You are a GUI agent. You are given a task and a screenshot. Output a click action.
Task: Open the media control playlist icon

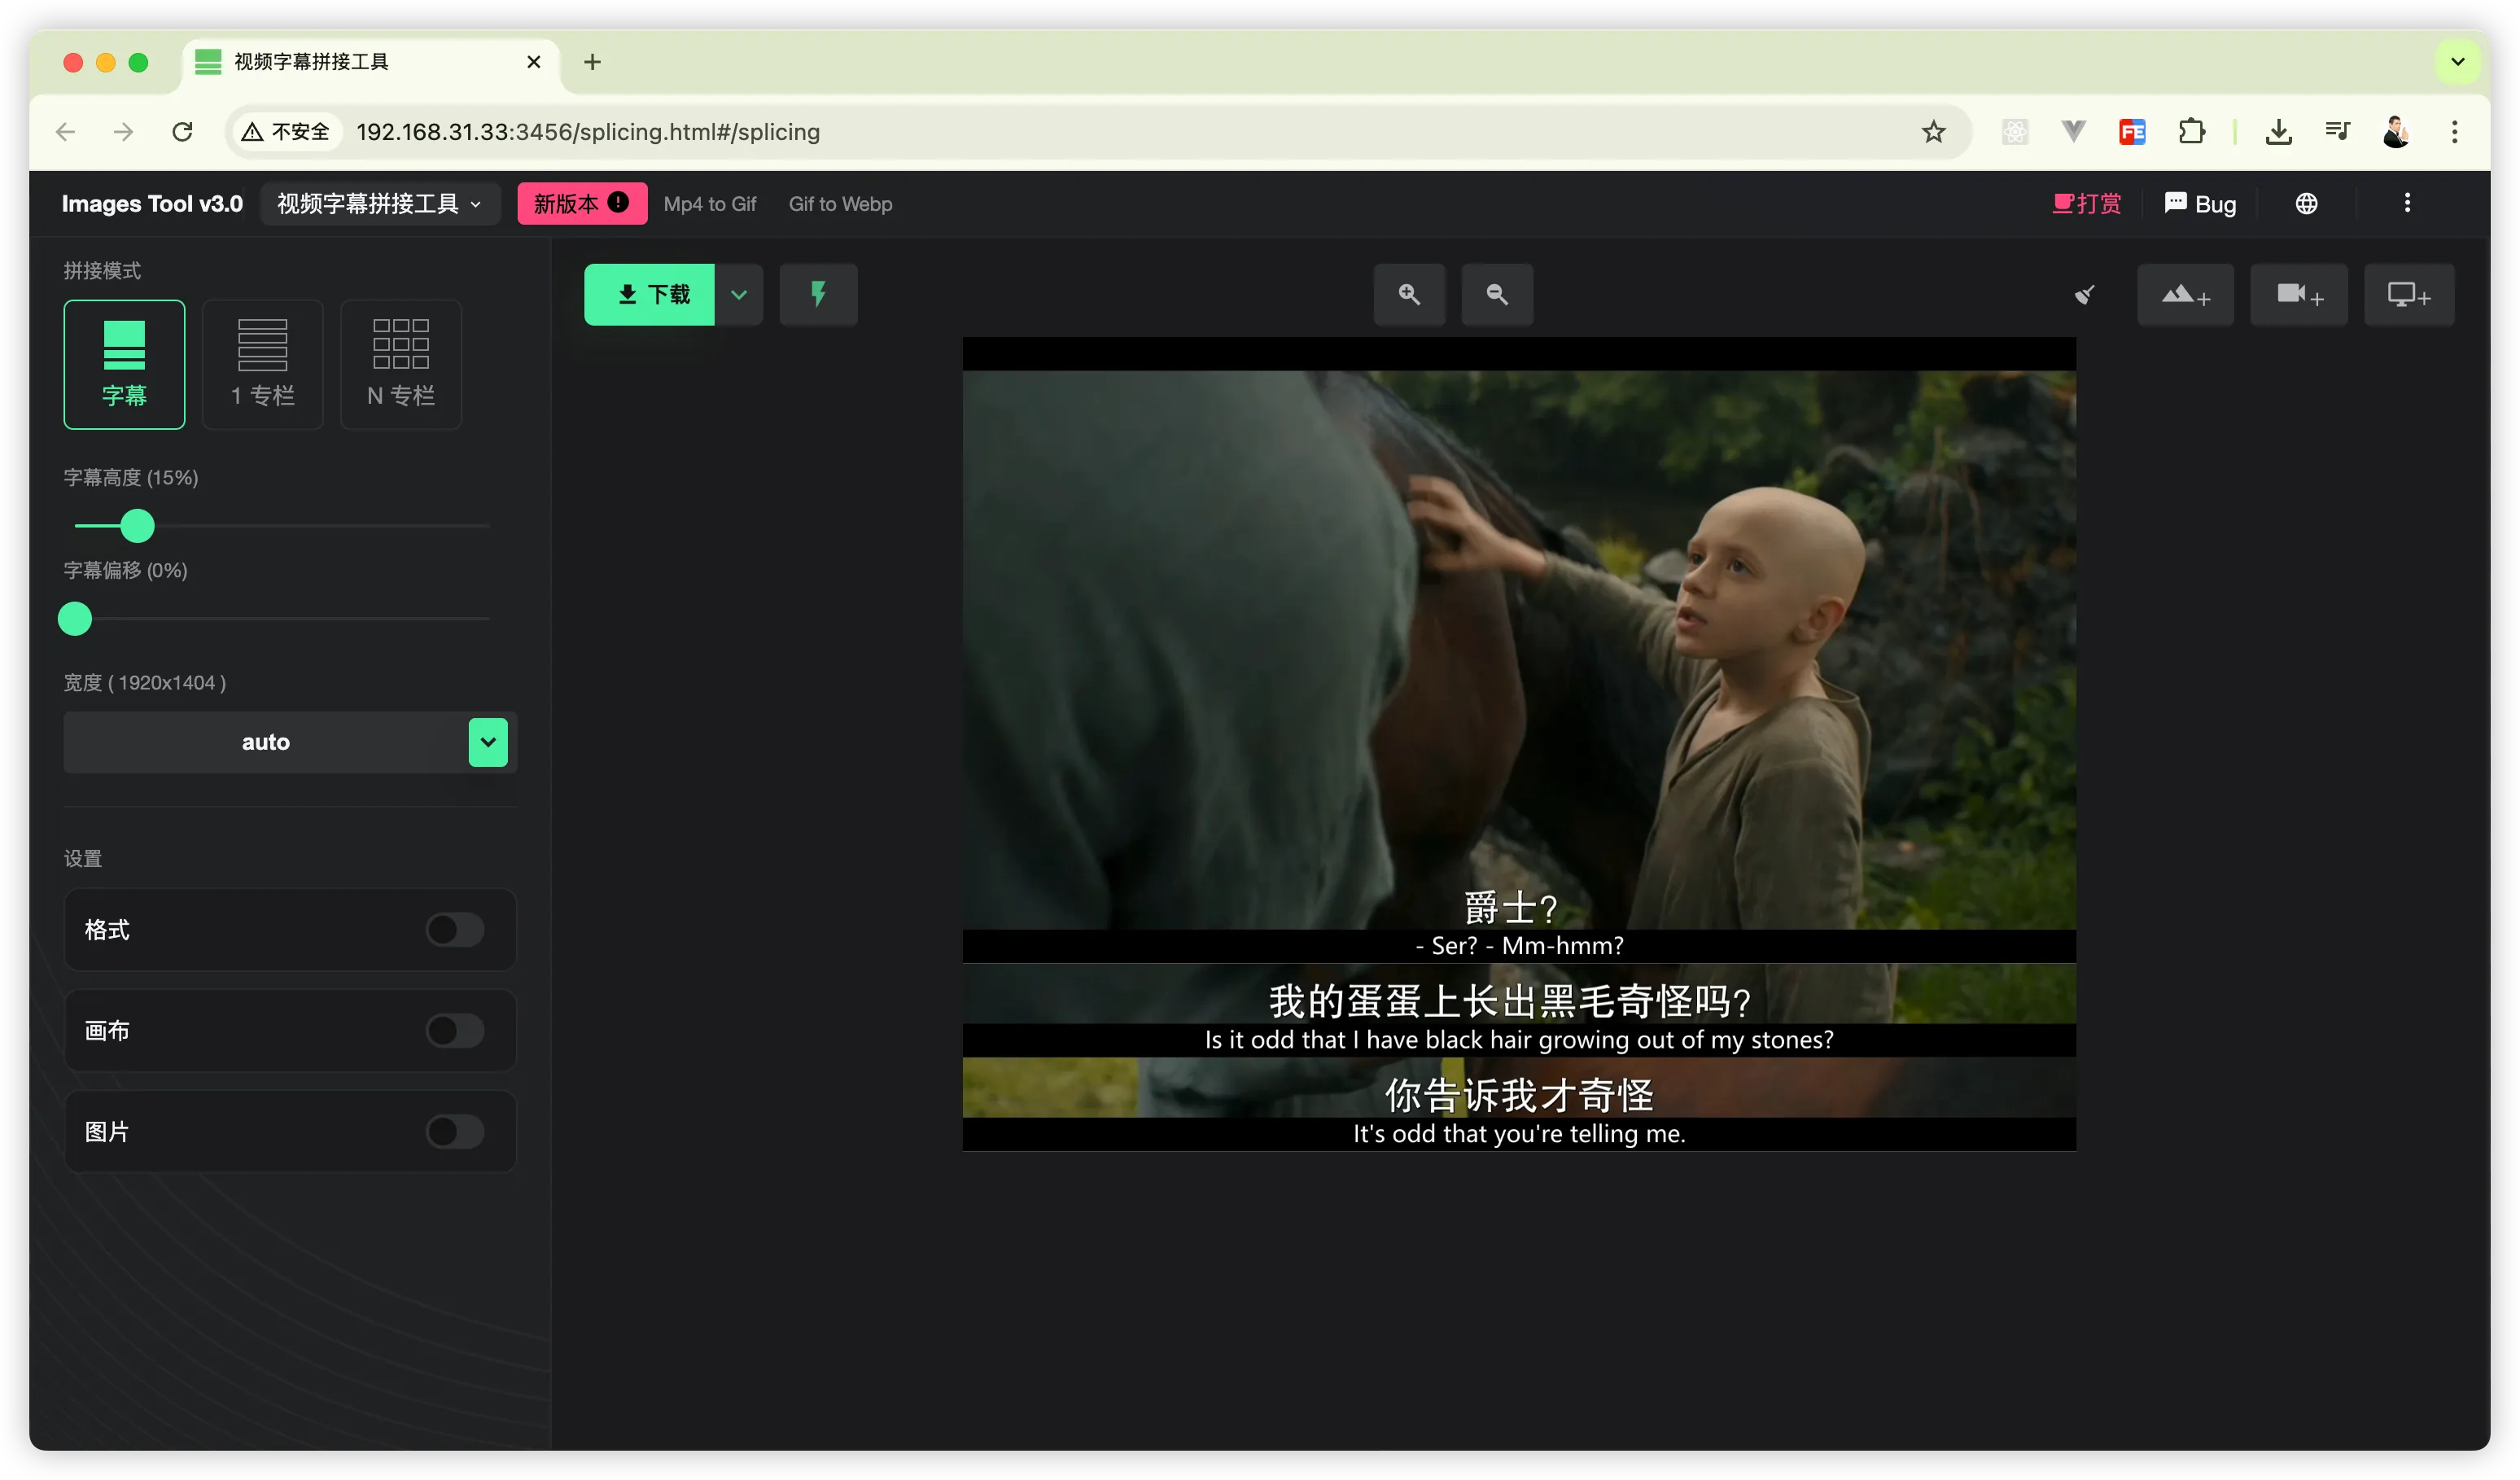(2338, 132)
